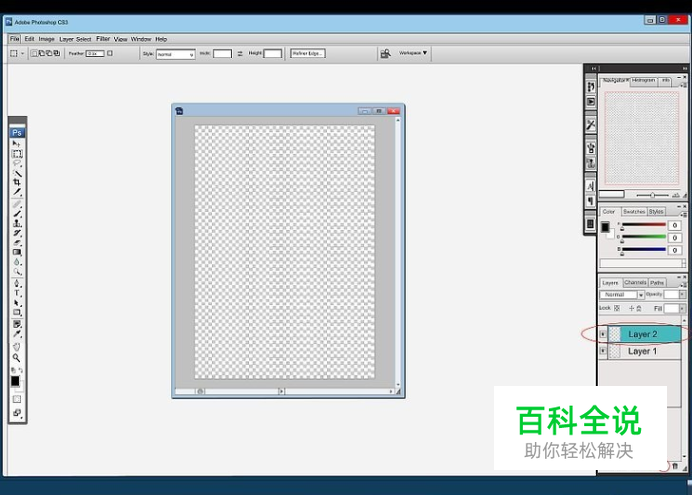Select the Eraser tool
The image size is (692, 495).
(17, 243)
